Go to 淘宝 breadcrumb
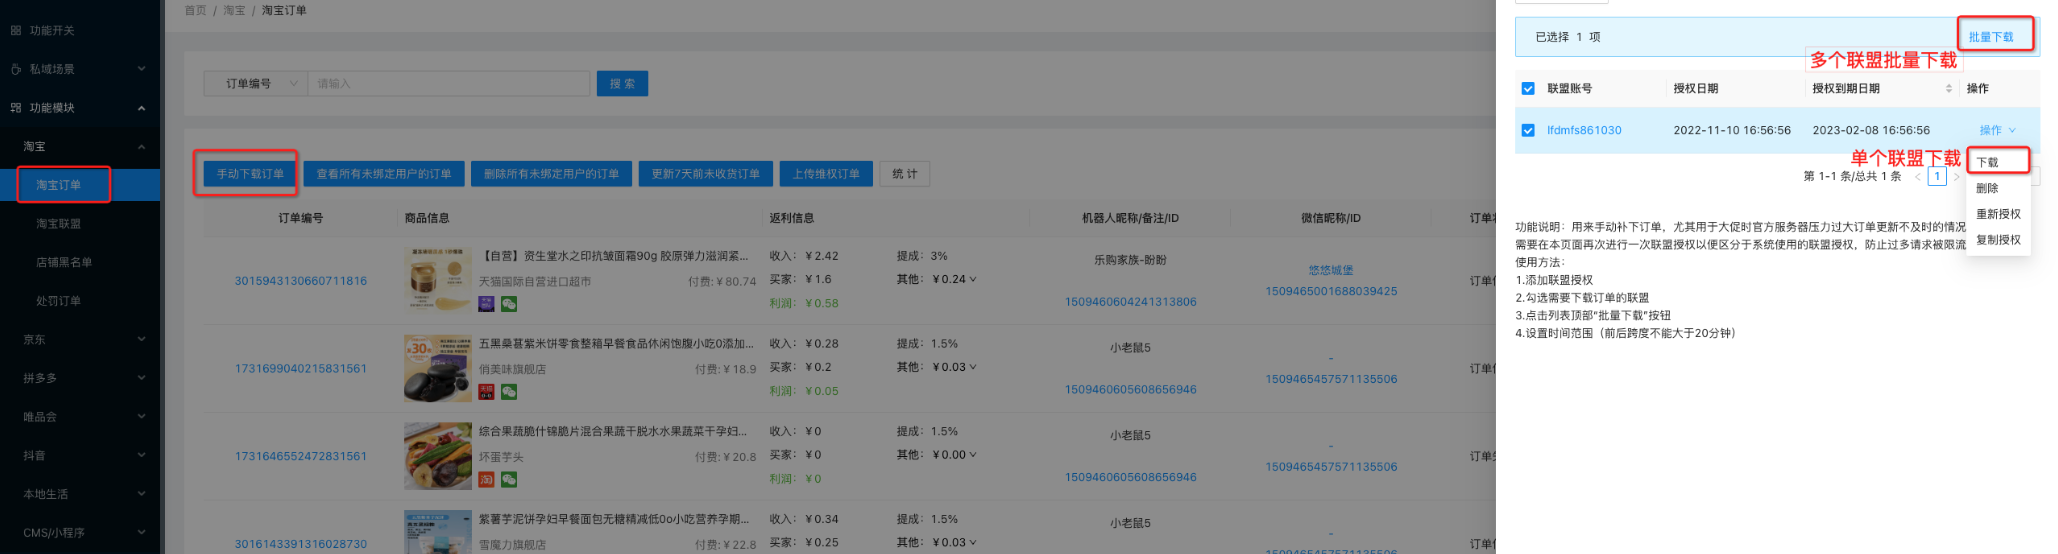Screen dimensions: 2058x554 pos(234,10)
